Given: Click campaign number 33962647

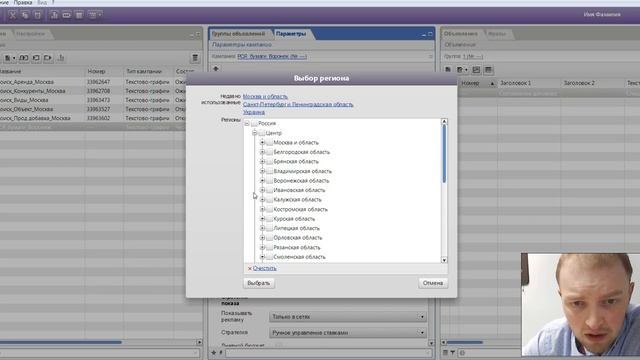Looking at the screenshot, I should [98, 82].
